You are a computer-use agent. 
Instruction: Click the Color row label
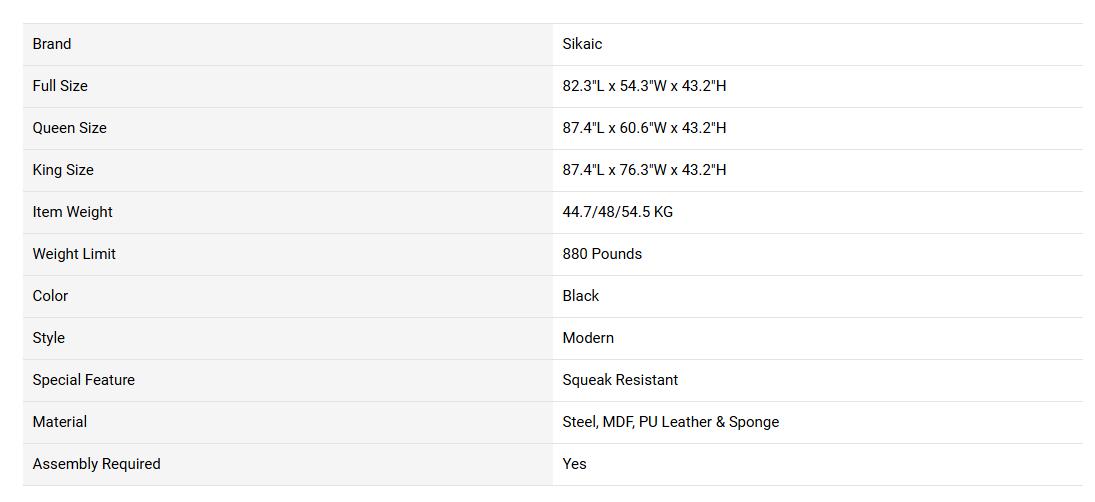tap(50, 296)
